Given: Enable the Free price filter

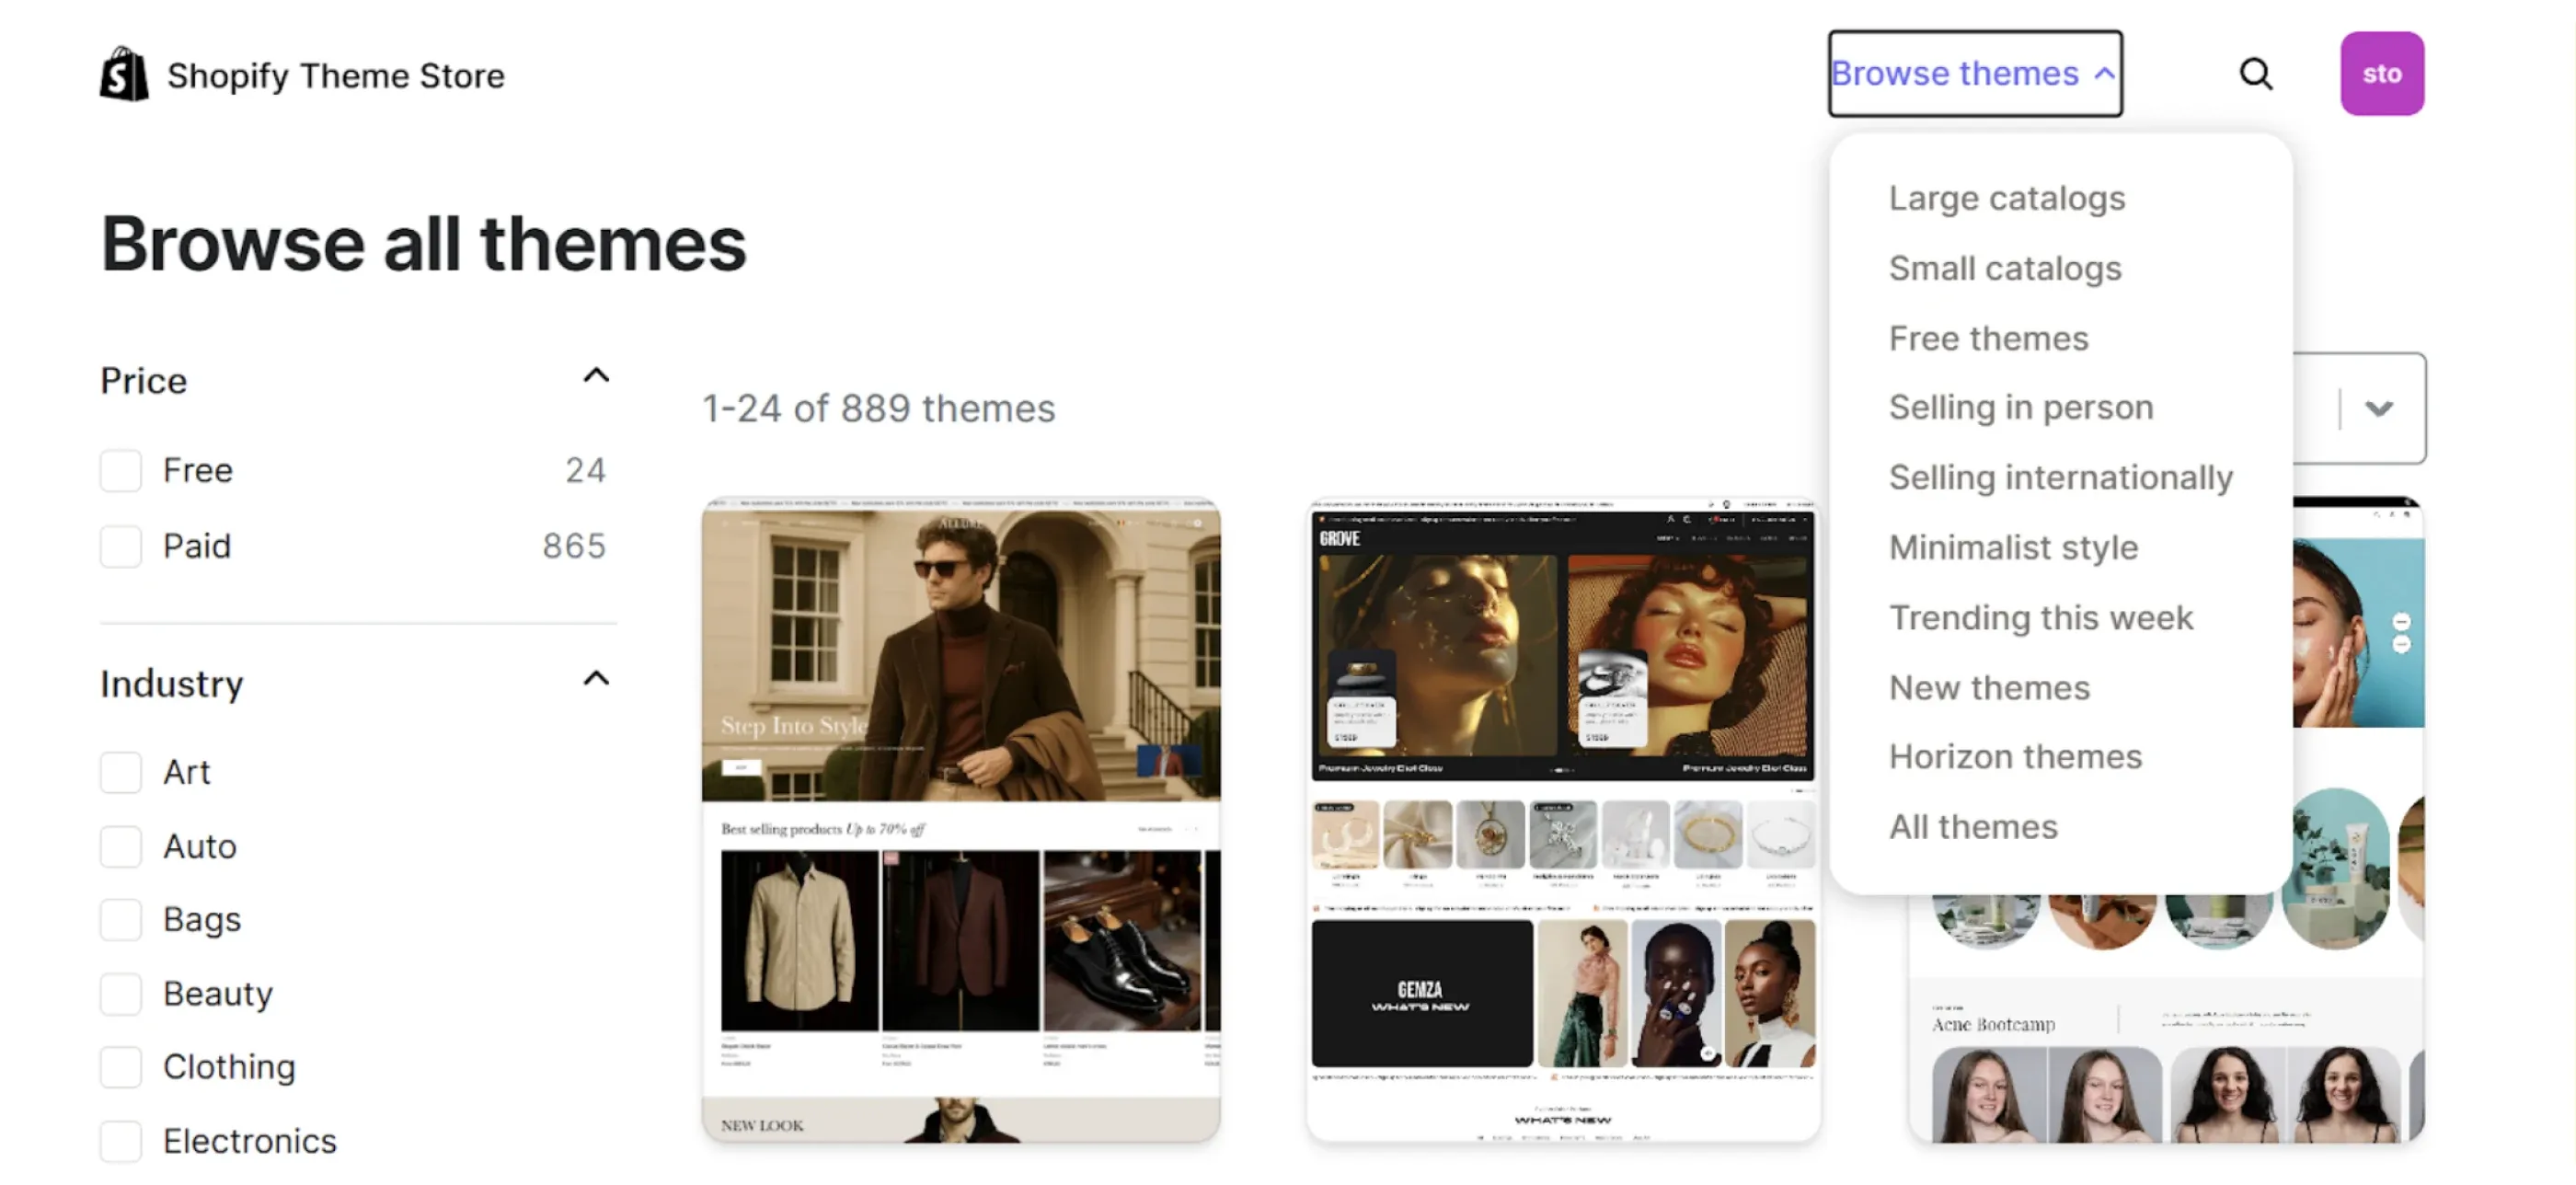Looking at the screenshot, I should [x=120, y=470].
